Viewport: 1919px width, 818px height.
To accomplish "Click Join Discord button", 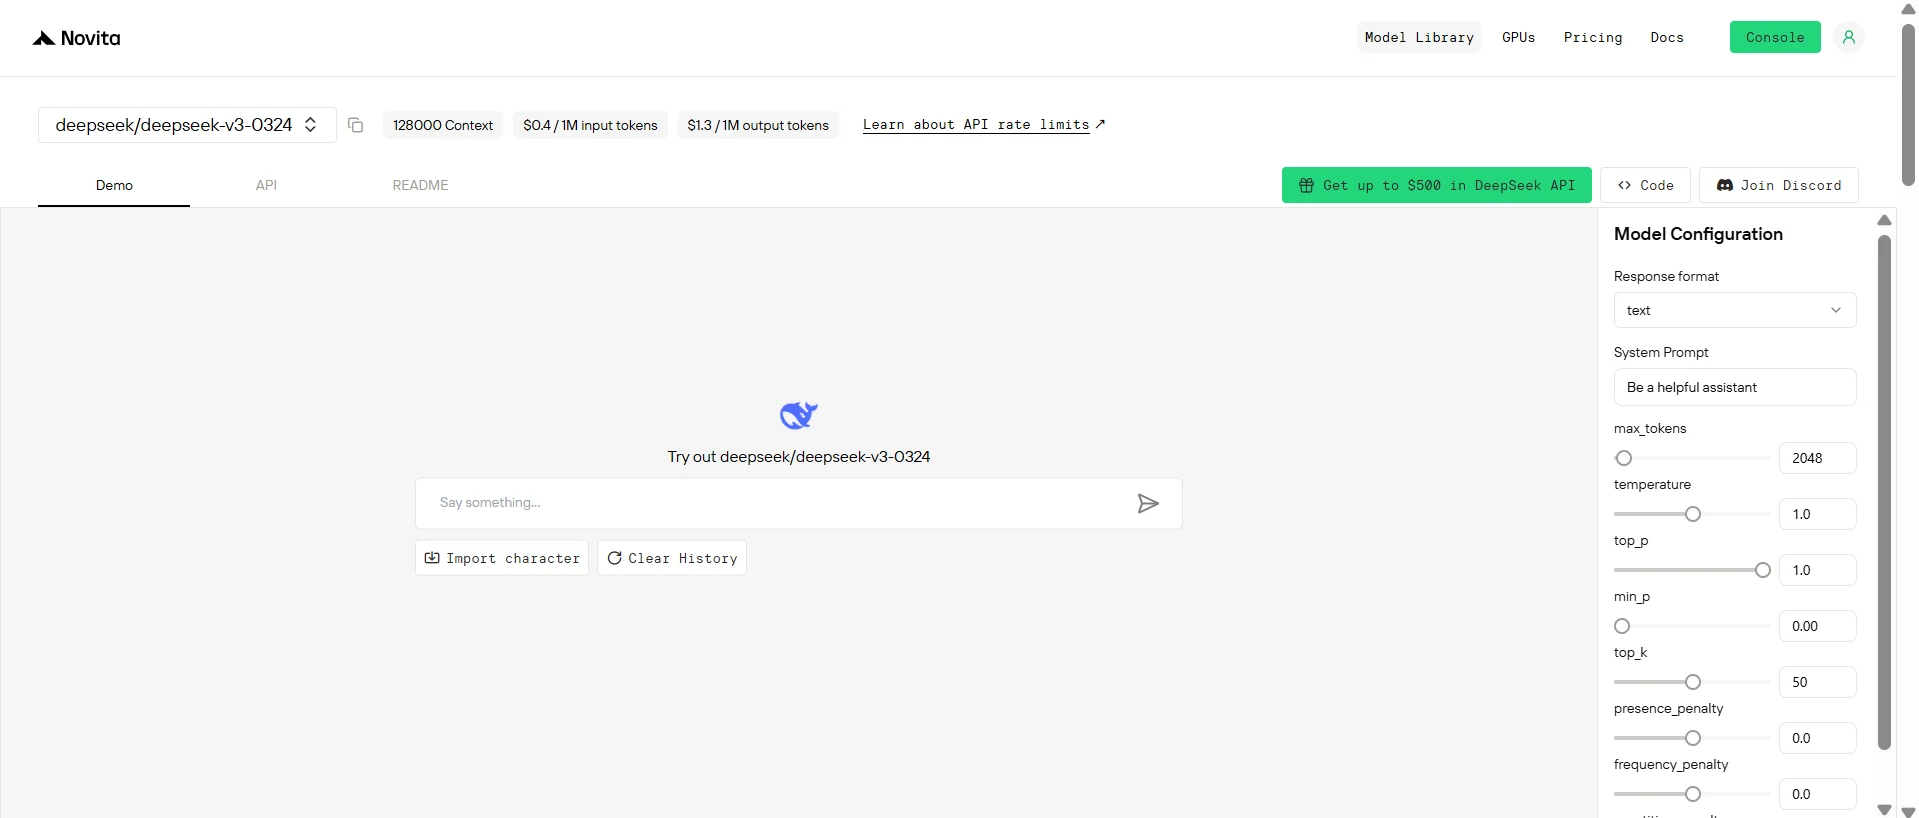I will [1779, 185].
